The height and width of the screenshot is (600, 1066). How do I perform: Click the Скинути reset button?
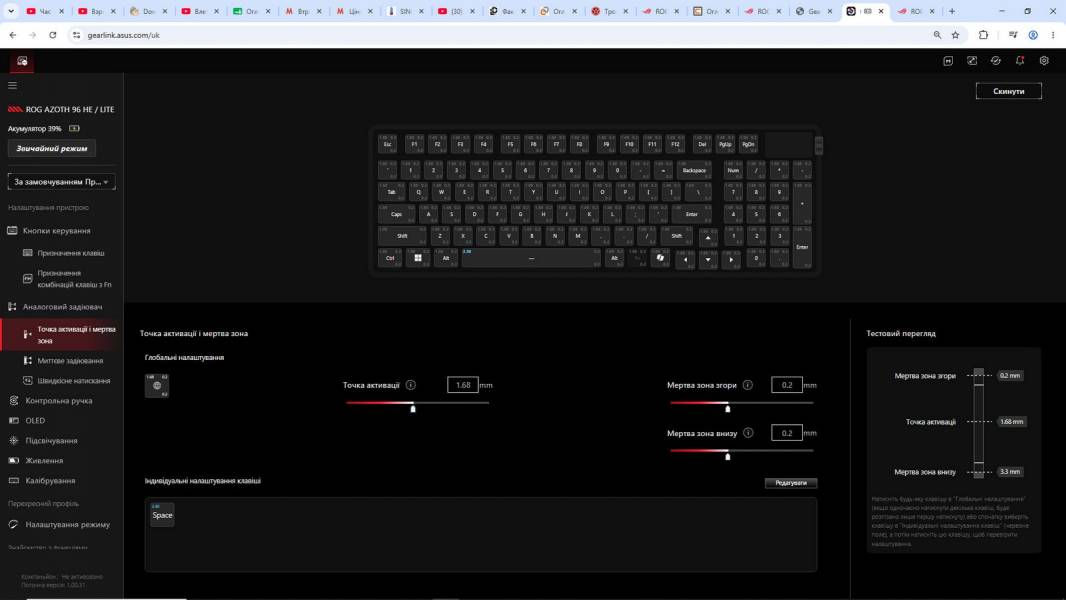(x=1008, y=91)
